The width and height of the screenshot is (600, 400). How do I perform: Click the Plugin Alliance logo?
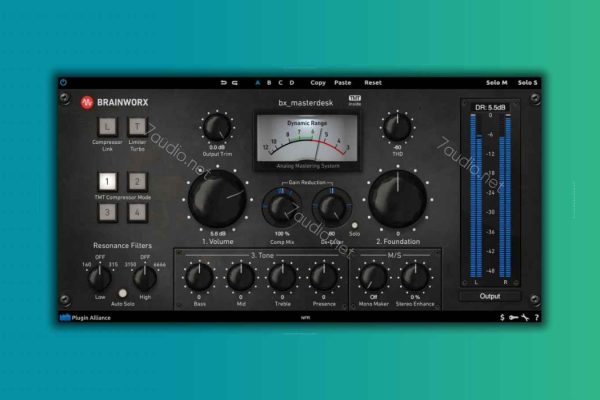coord(85,317)
